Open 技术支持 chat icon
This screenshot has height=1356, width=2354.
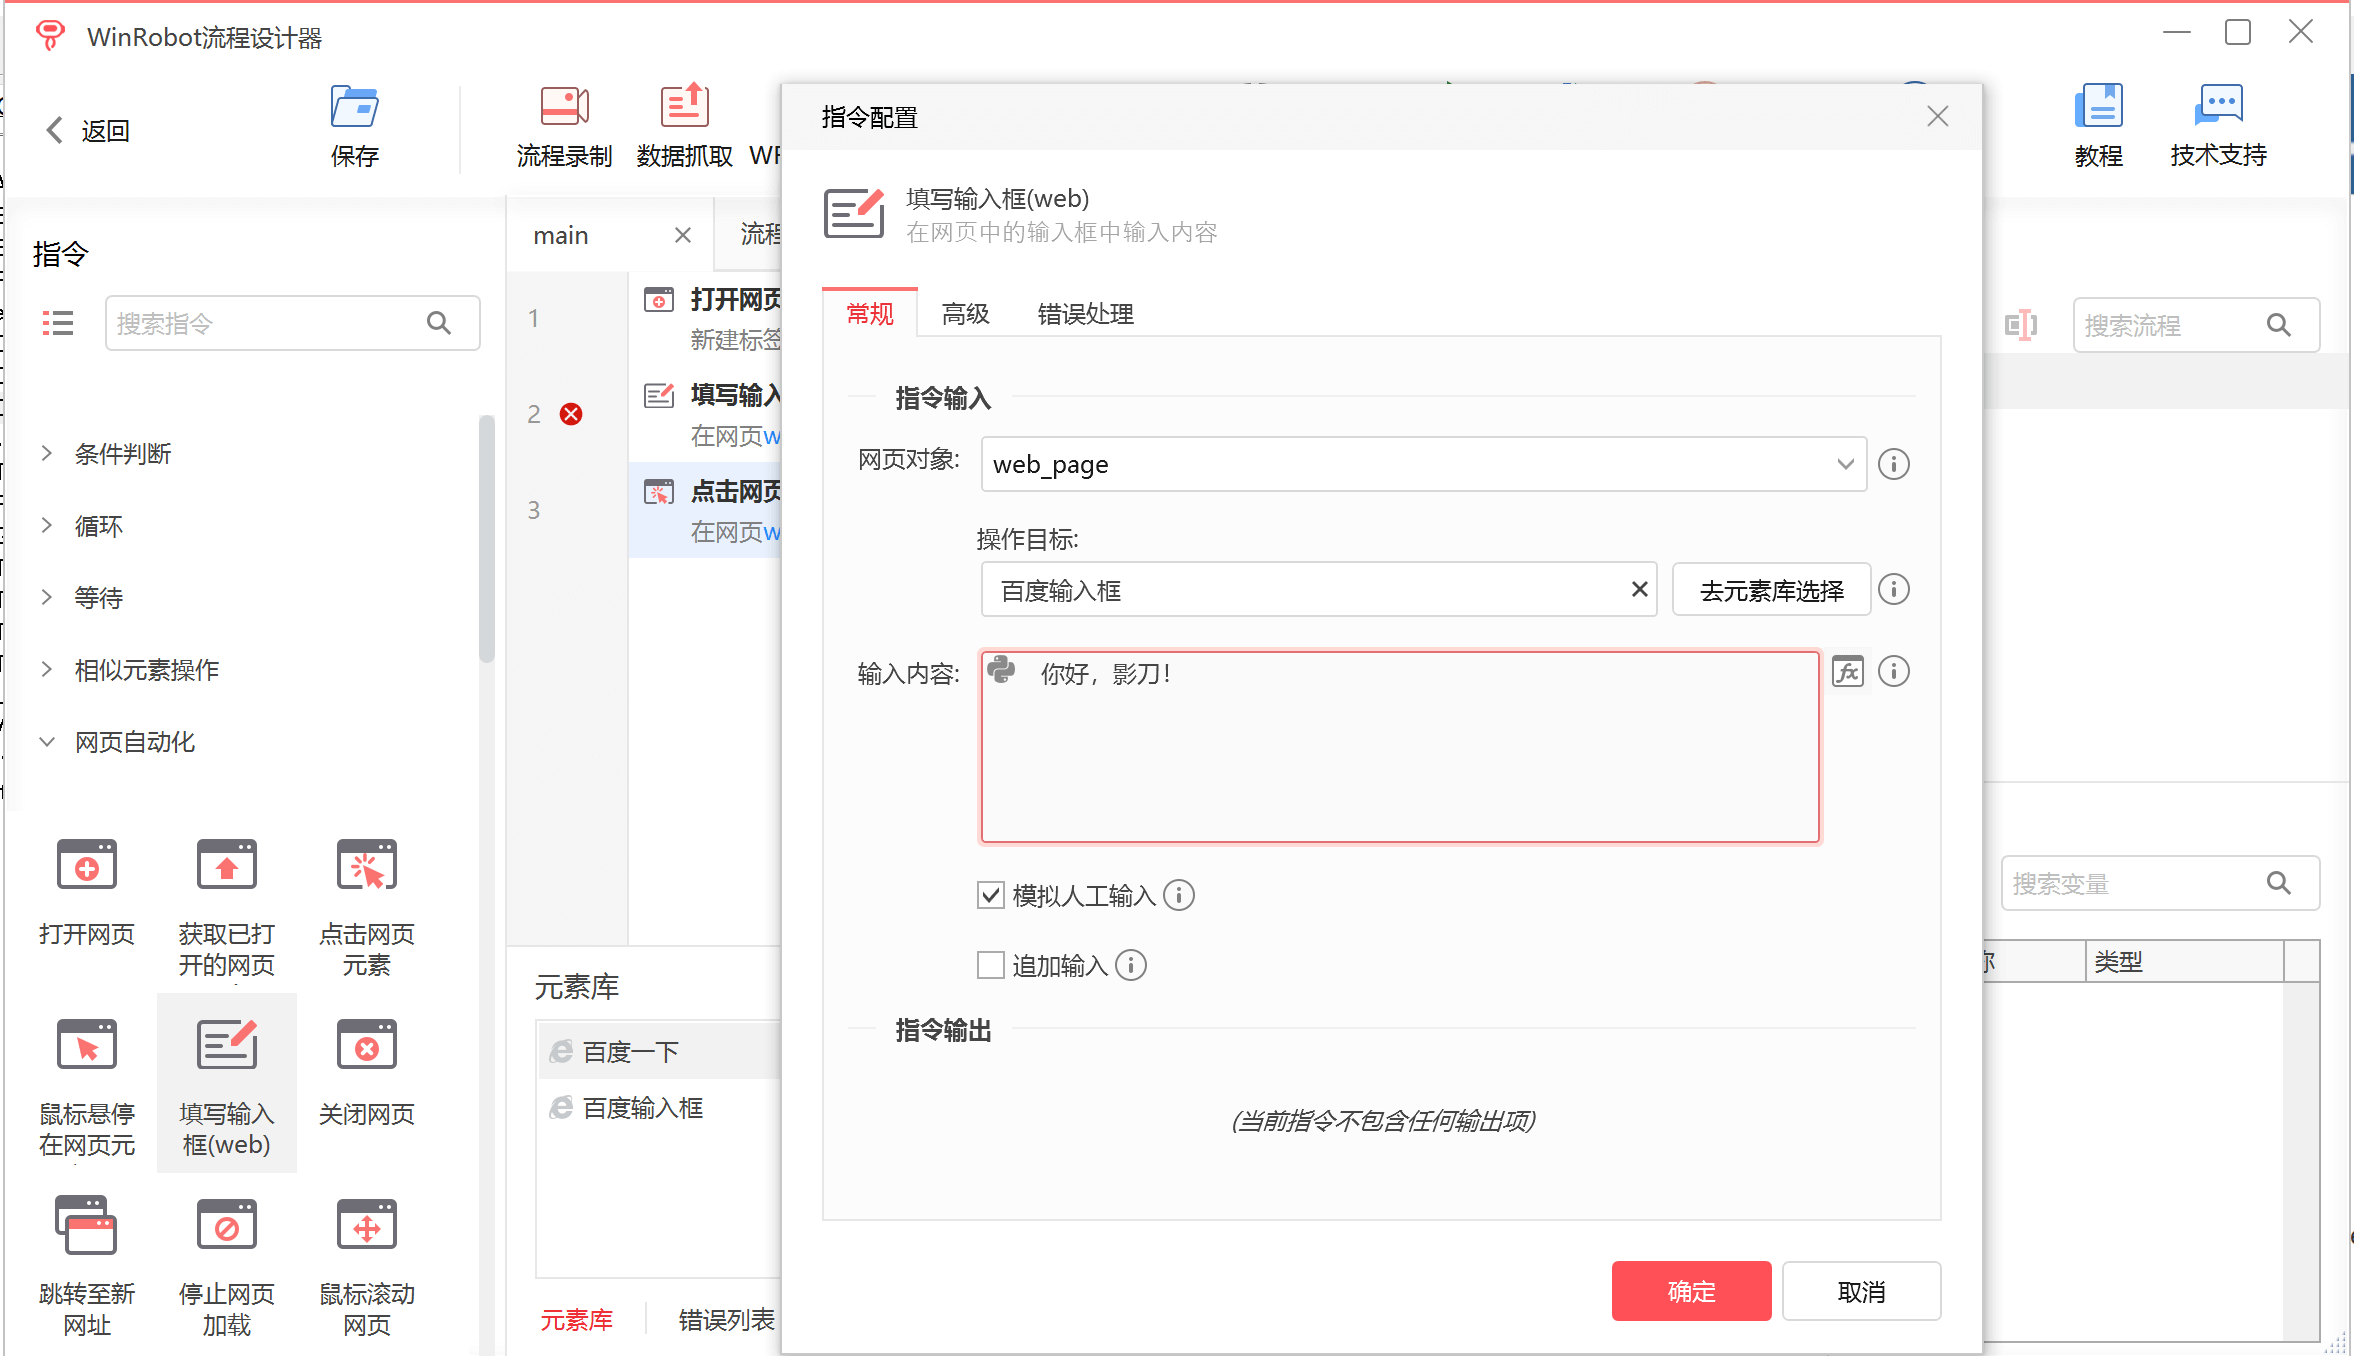point(2218,105)
